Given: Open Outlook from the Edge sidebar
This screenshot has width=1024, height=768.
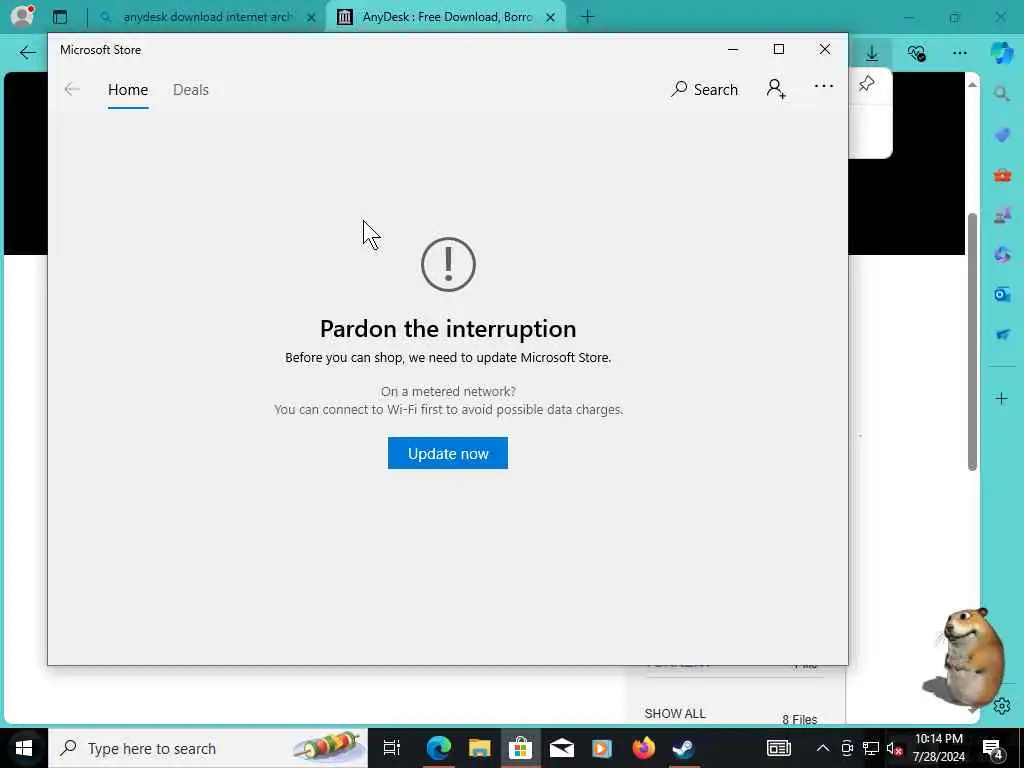Looking at the screenshot, I should click(x=1002, y=295).
